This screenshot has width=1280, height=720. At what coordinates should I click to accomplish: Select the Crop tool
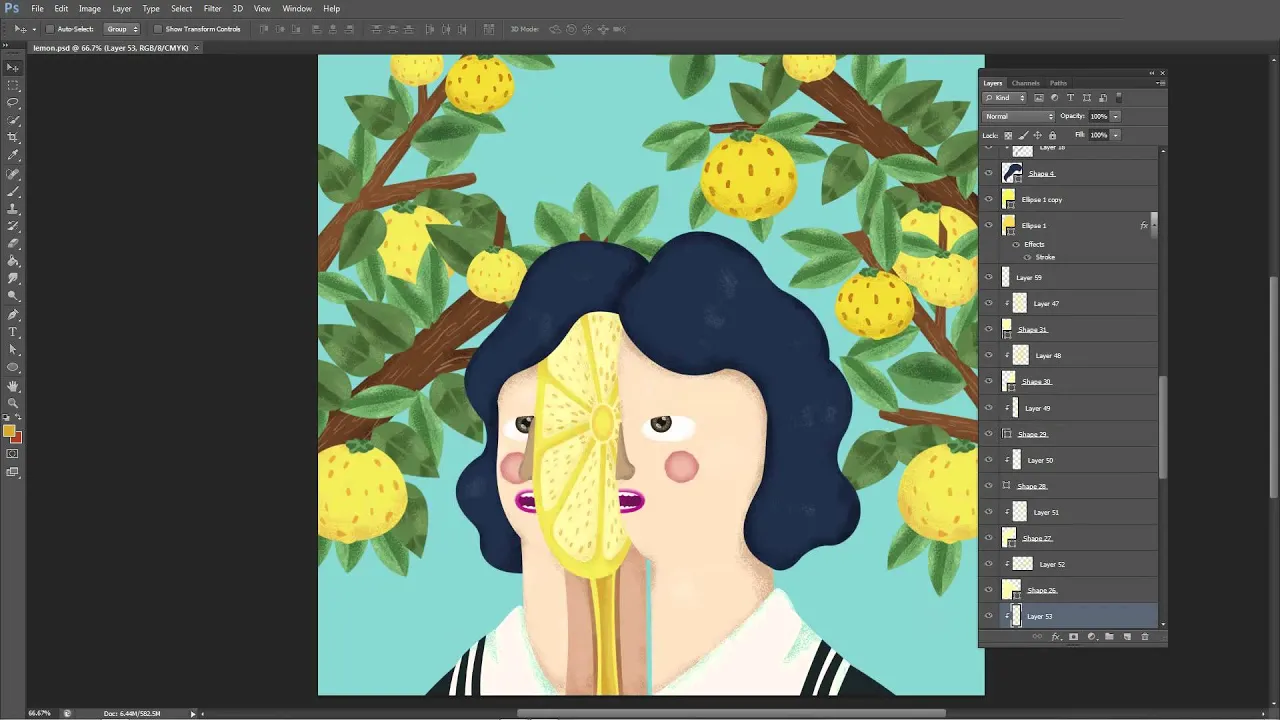[13, 137]
